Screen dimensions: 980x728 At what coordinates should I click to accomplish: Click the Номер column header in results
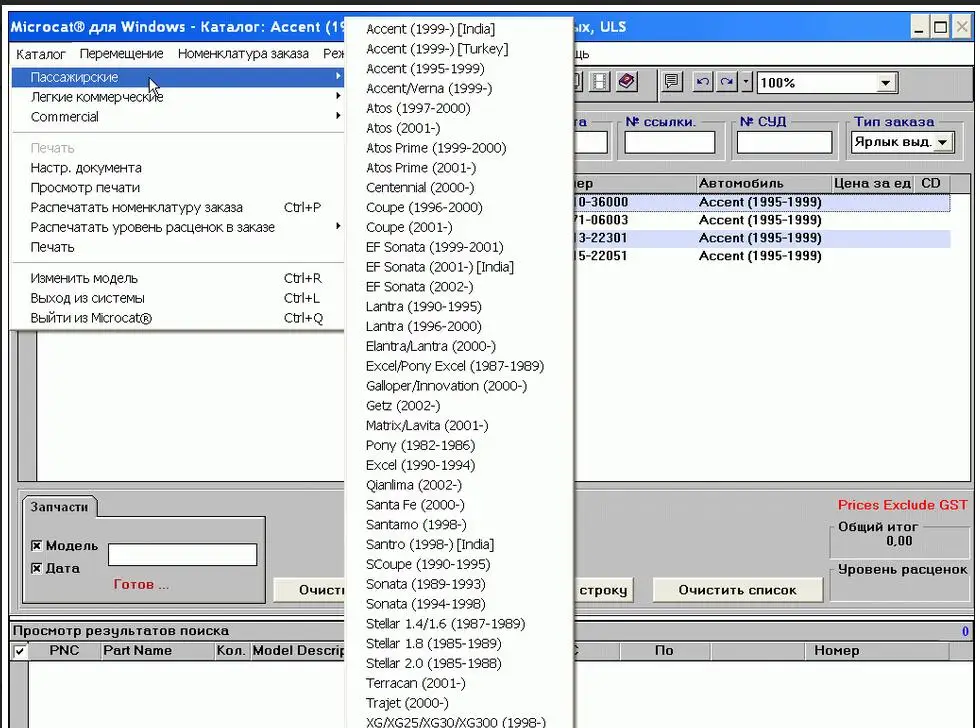point(876,651)
